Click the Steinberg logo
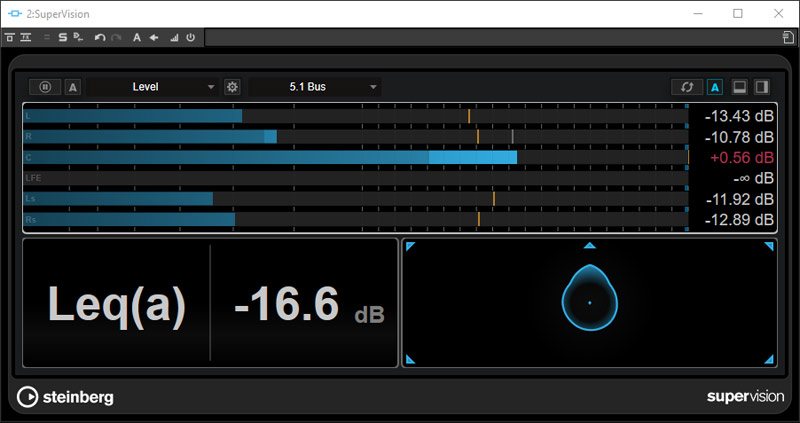Screen dimensions: 800x423 tap(66, 397)
